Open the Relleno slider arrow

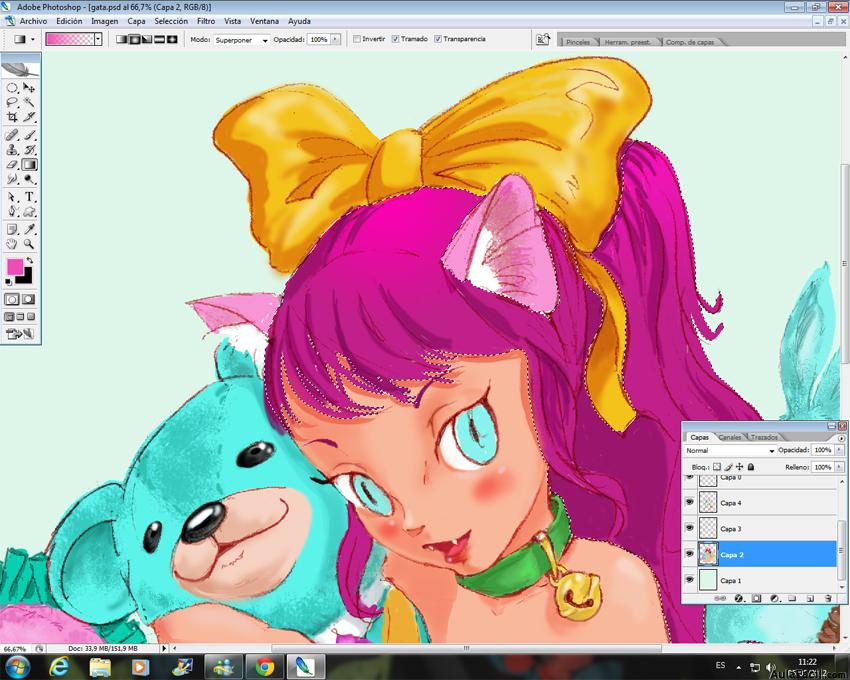tap(839, 467)
